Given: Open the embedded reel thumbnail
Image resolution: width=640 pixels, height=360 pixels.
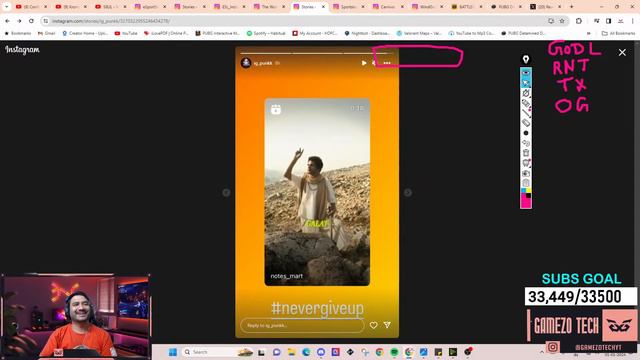Looking at the screenshot, I should coord(317,192).
